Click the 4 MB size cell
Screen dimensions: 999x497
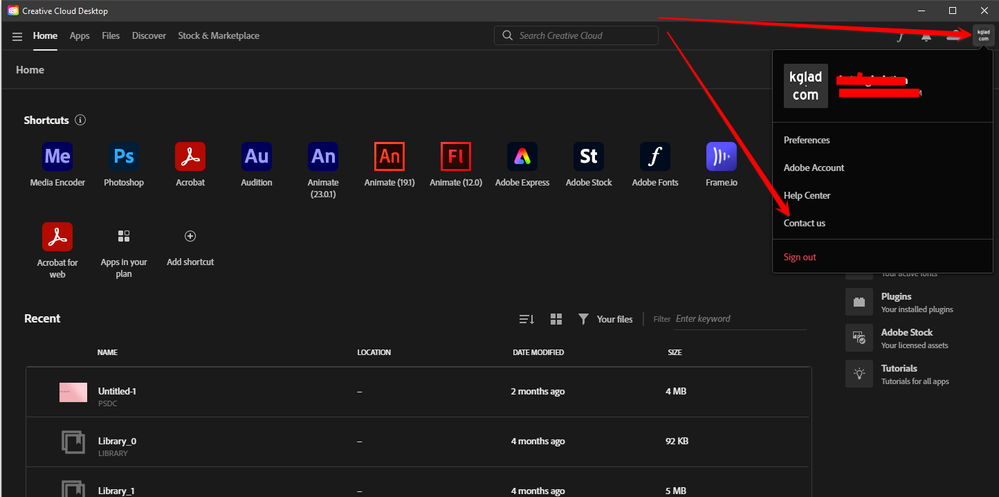pos(676,391)
